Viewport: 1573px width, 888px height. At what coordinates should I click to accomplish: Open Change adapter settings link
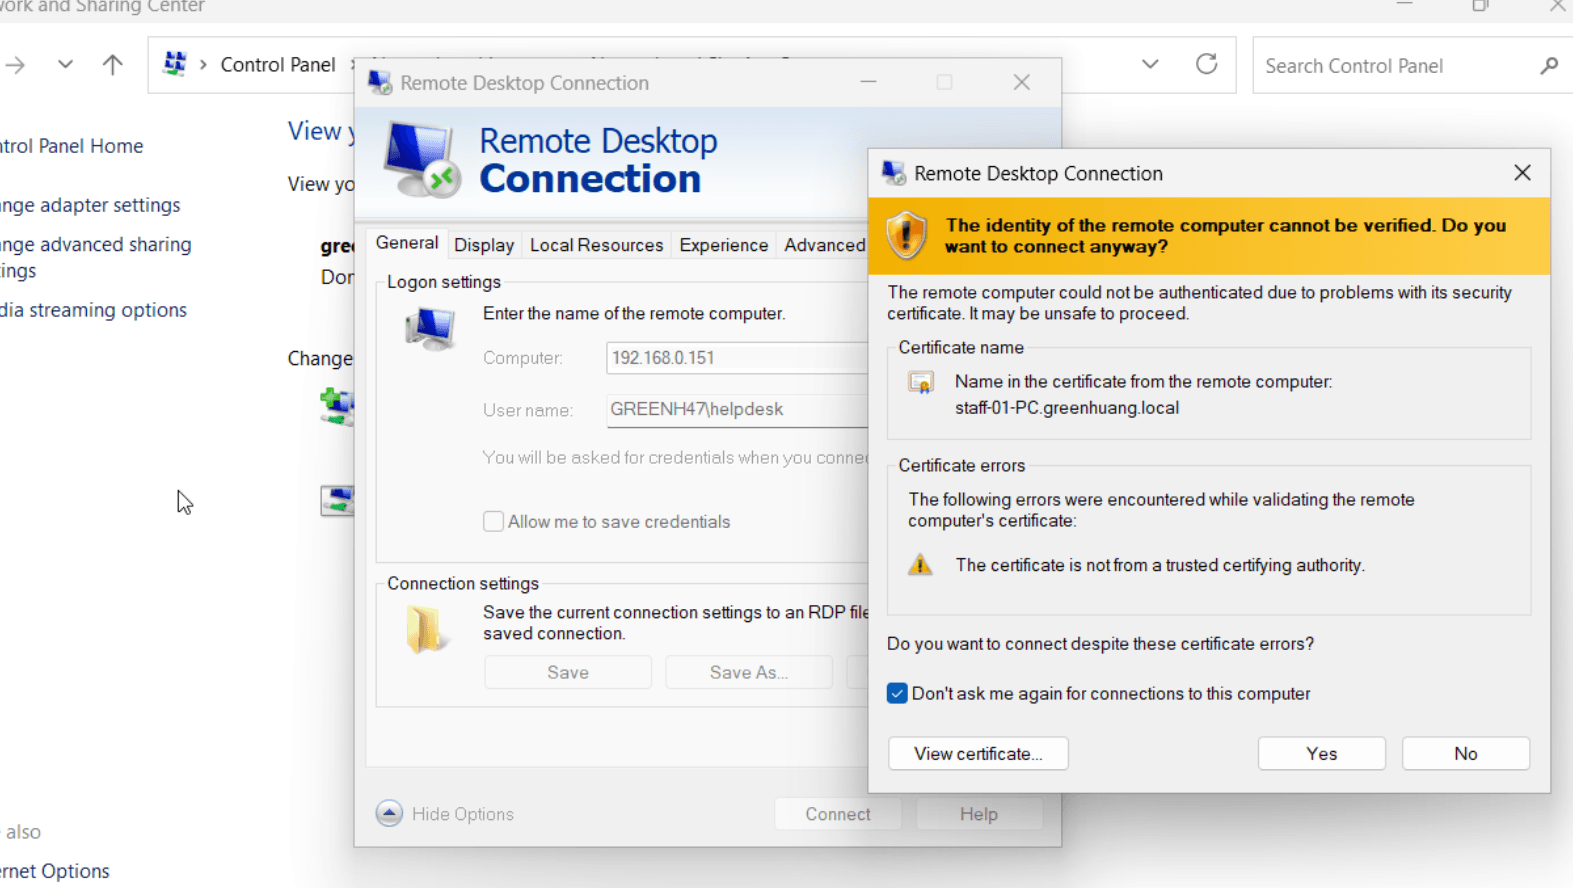tap(90, 205)
